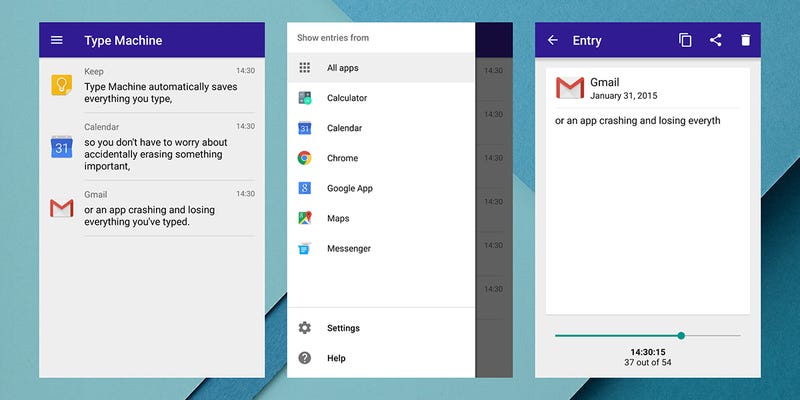This screenshot has height=400, width=800.
Task: Choose Maps from the drawer
Action: 381,218
